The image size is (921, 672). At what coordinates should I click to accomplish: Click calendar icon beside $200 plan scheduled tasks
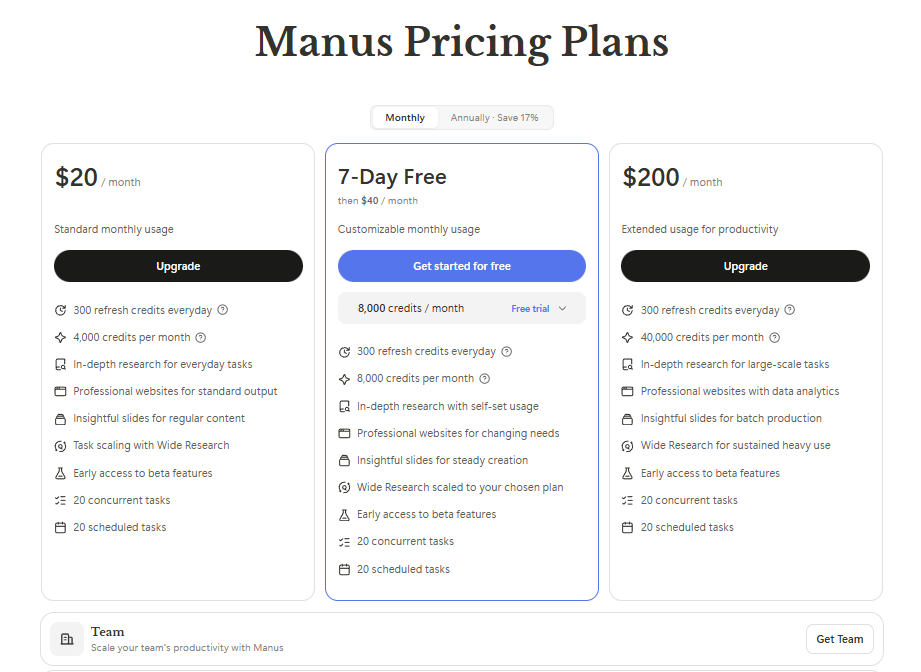[628, 527]
